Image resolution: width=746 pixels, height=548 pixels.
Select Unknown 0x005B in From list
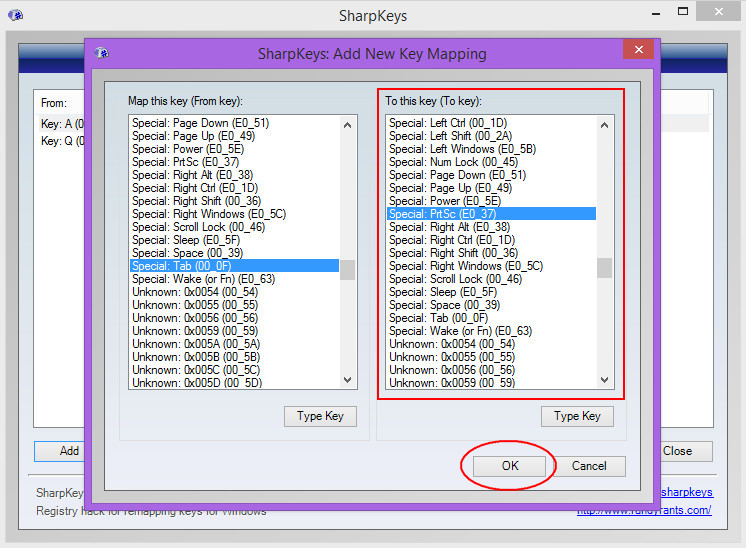point(234,357)
